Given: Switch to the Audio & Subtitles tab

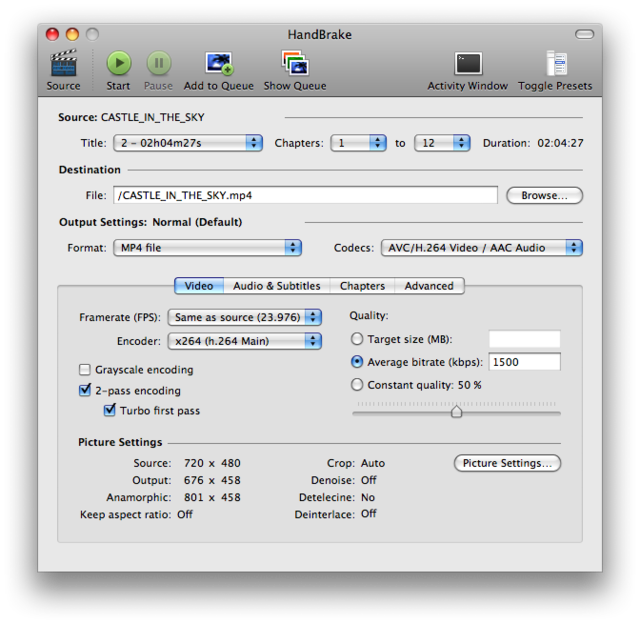Looking at the screenshot, I should (276, 286).
